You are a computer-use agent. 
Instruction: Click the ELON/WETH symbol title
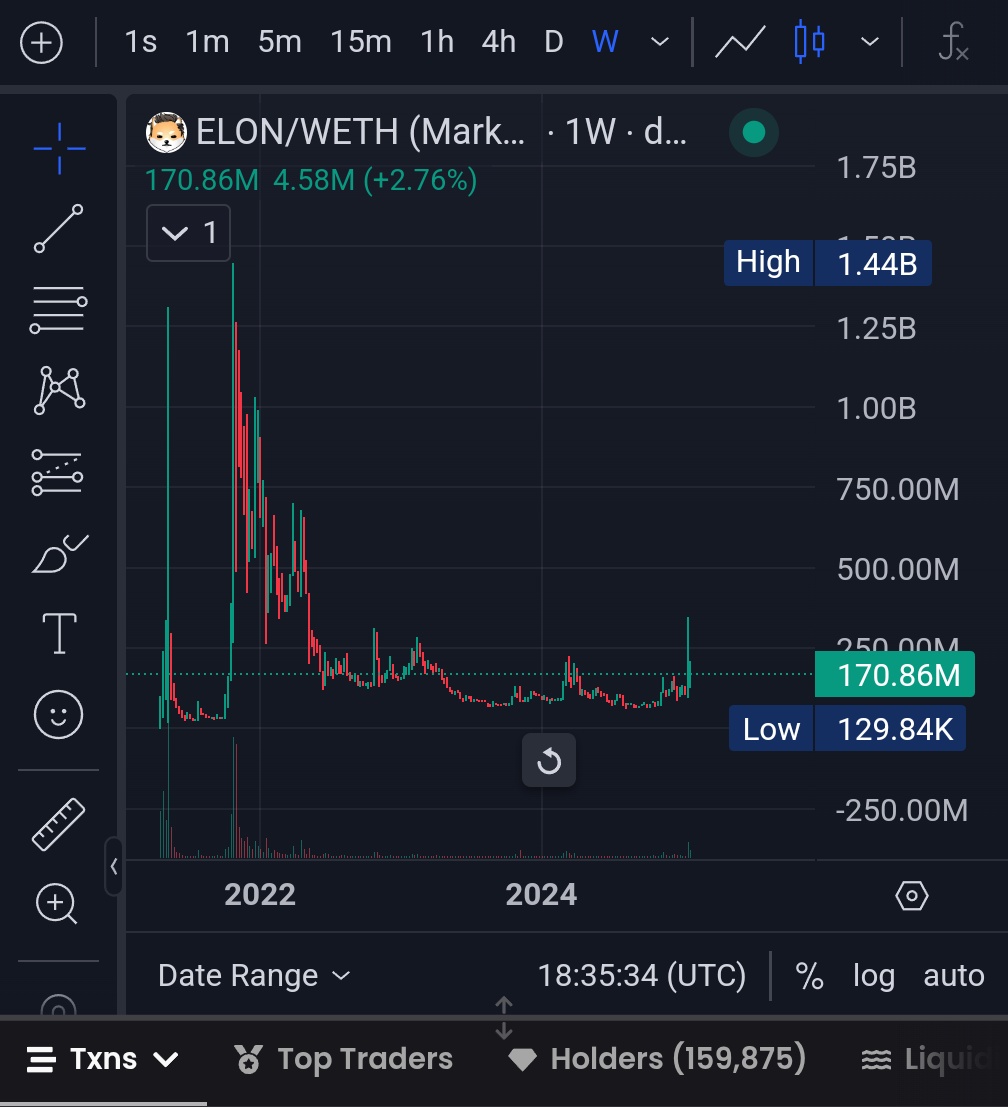(x=360, y=132)
